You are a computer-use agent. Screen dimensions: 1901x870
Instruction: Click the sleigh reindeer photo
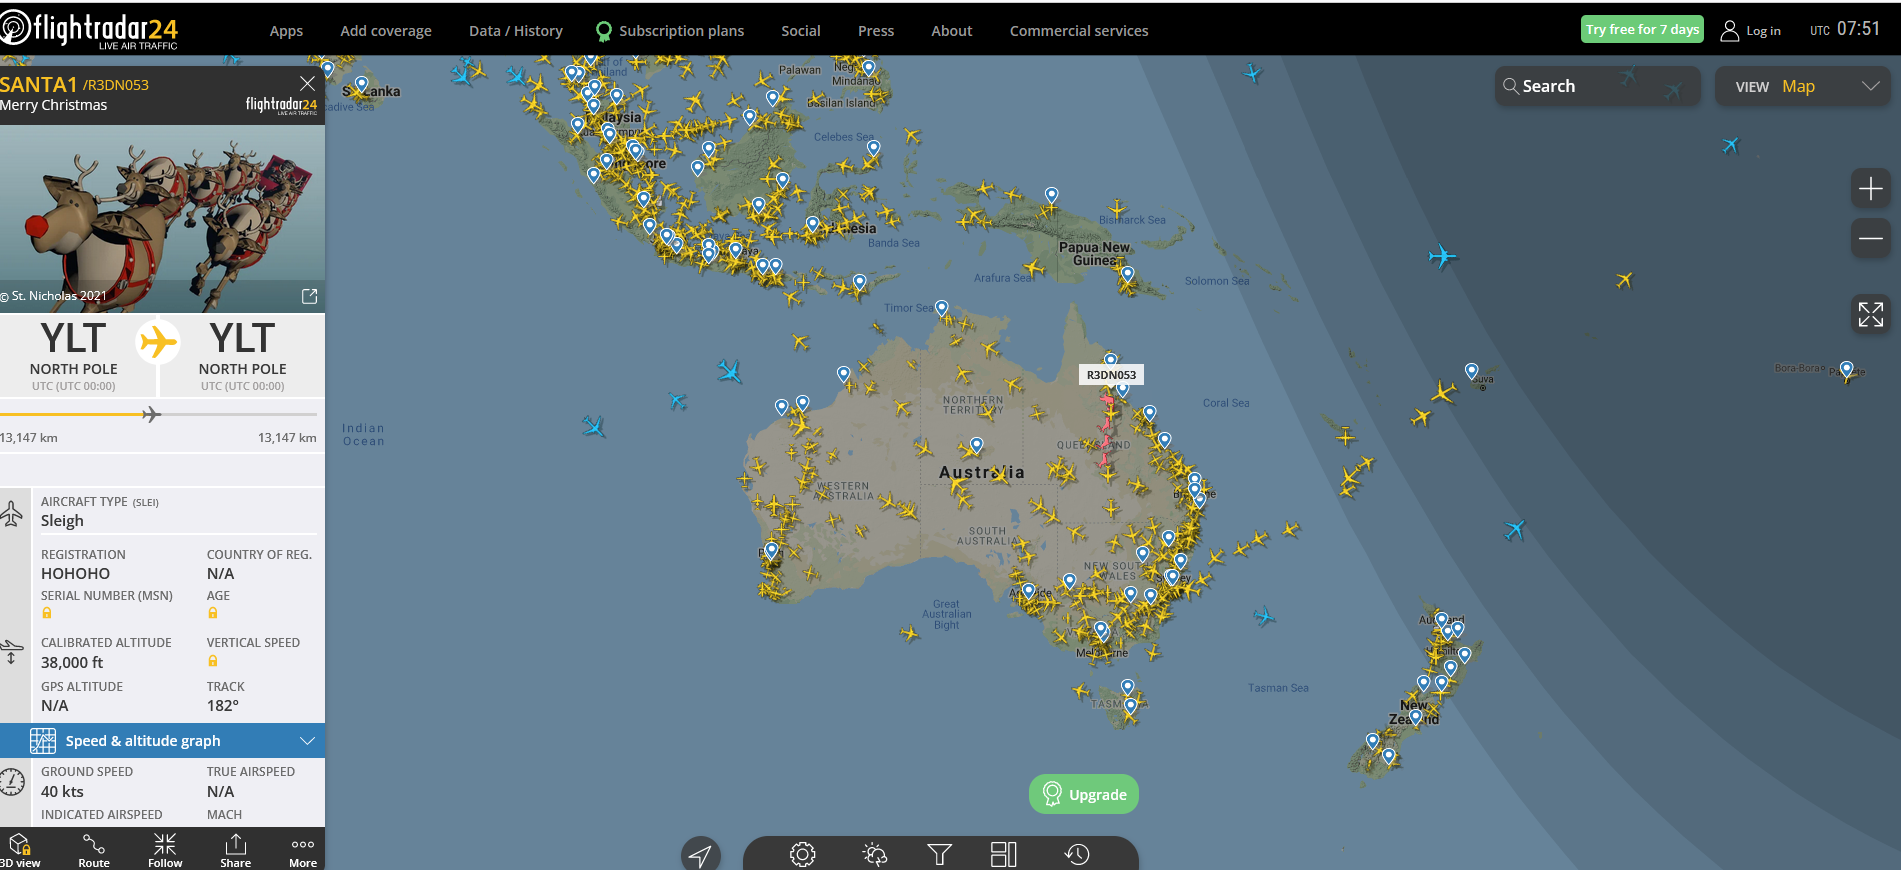(x=162, y=218)
